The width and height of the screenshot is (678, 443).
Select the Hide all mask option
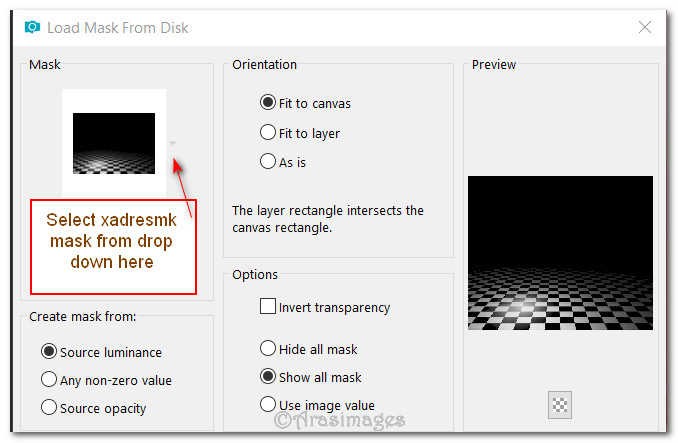click(x=268, y=349)
